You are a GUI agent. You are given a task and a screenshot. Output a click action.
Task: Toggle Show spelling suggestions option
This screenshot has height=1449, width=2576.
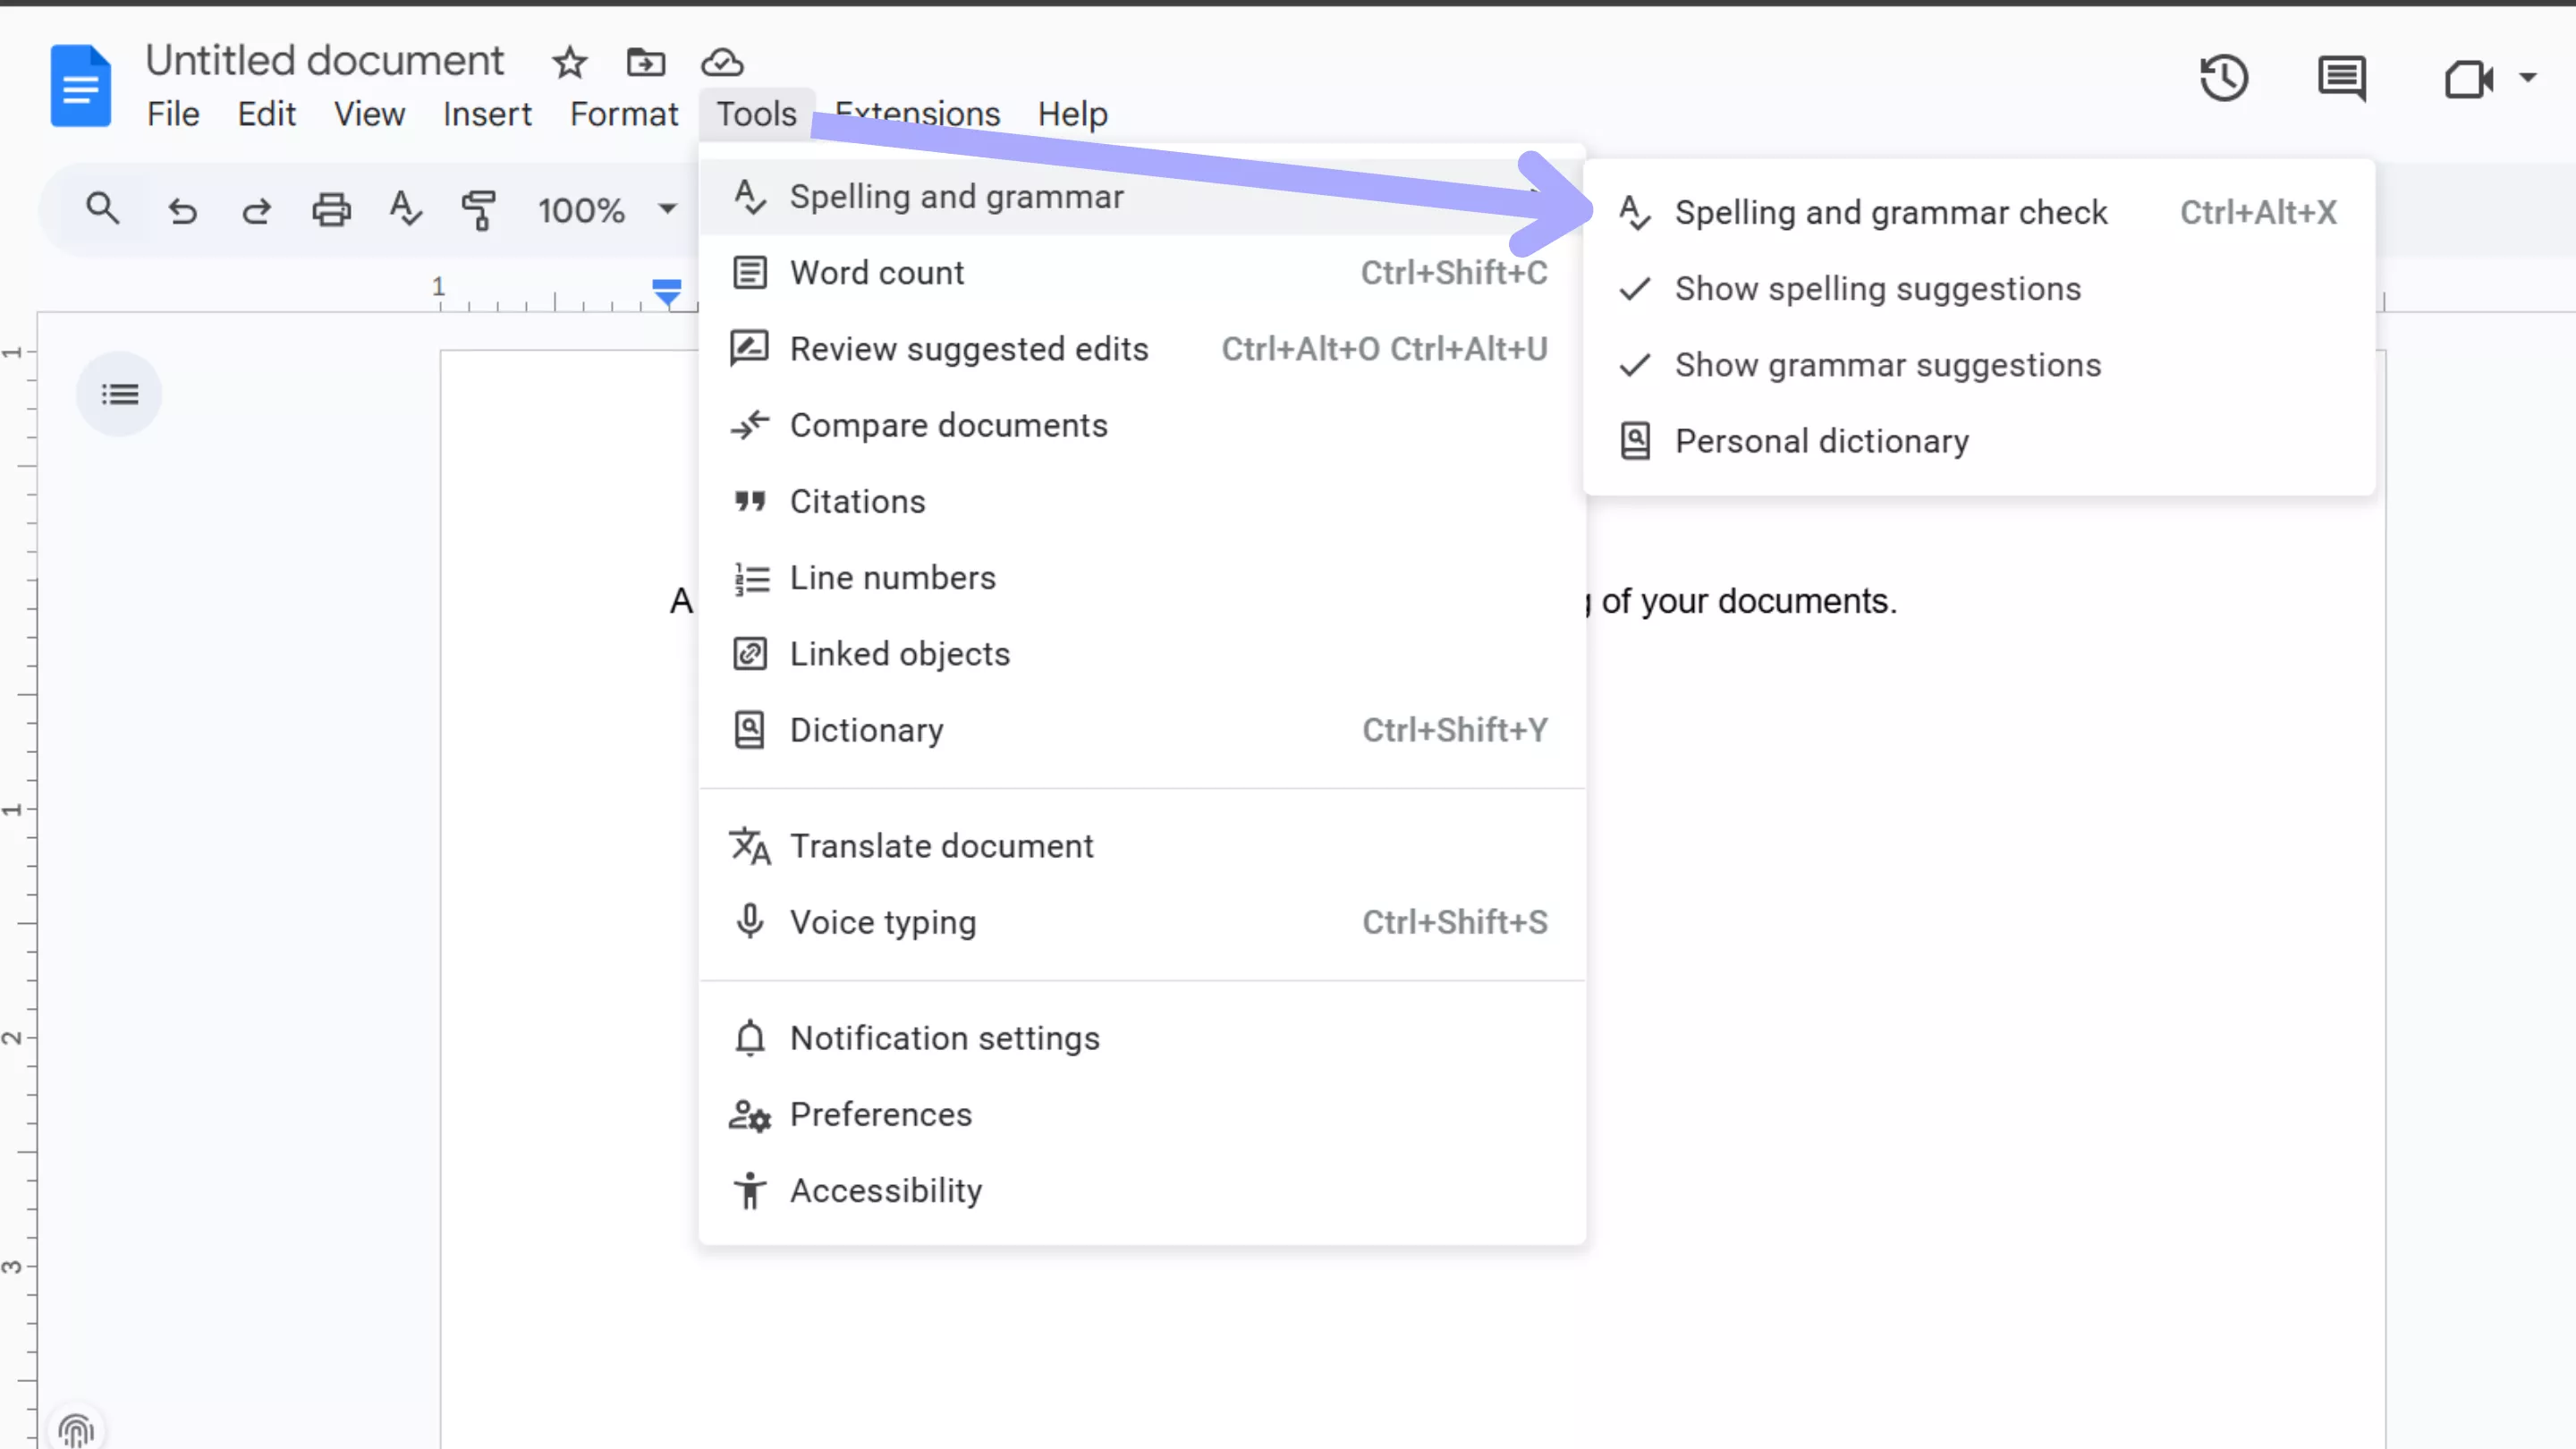pos(1877,289)
